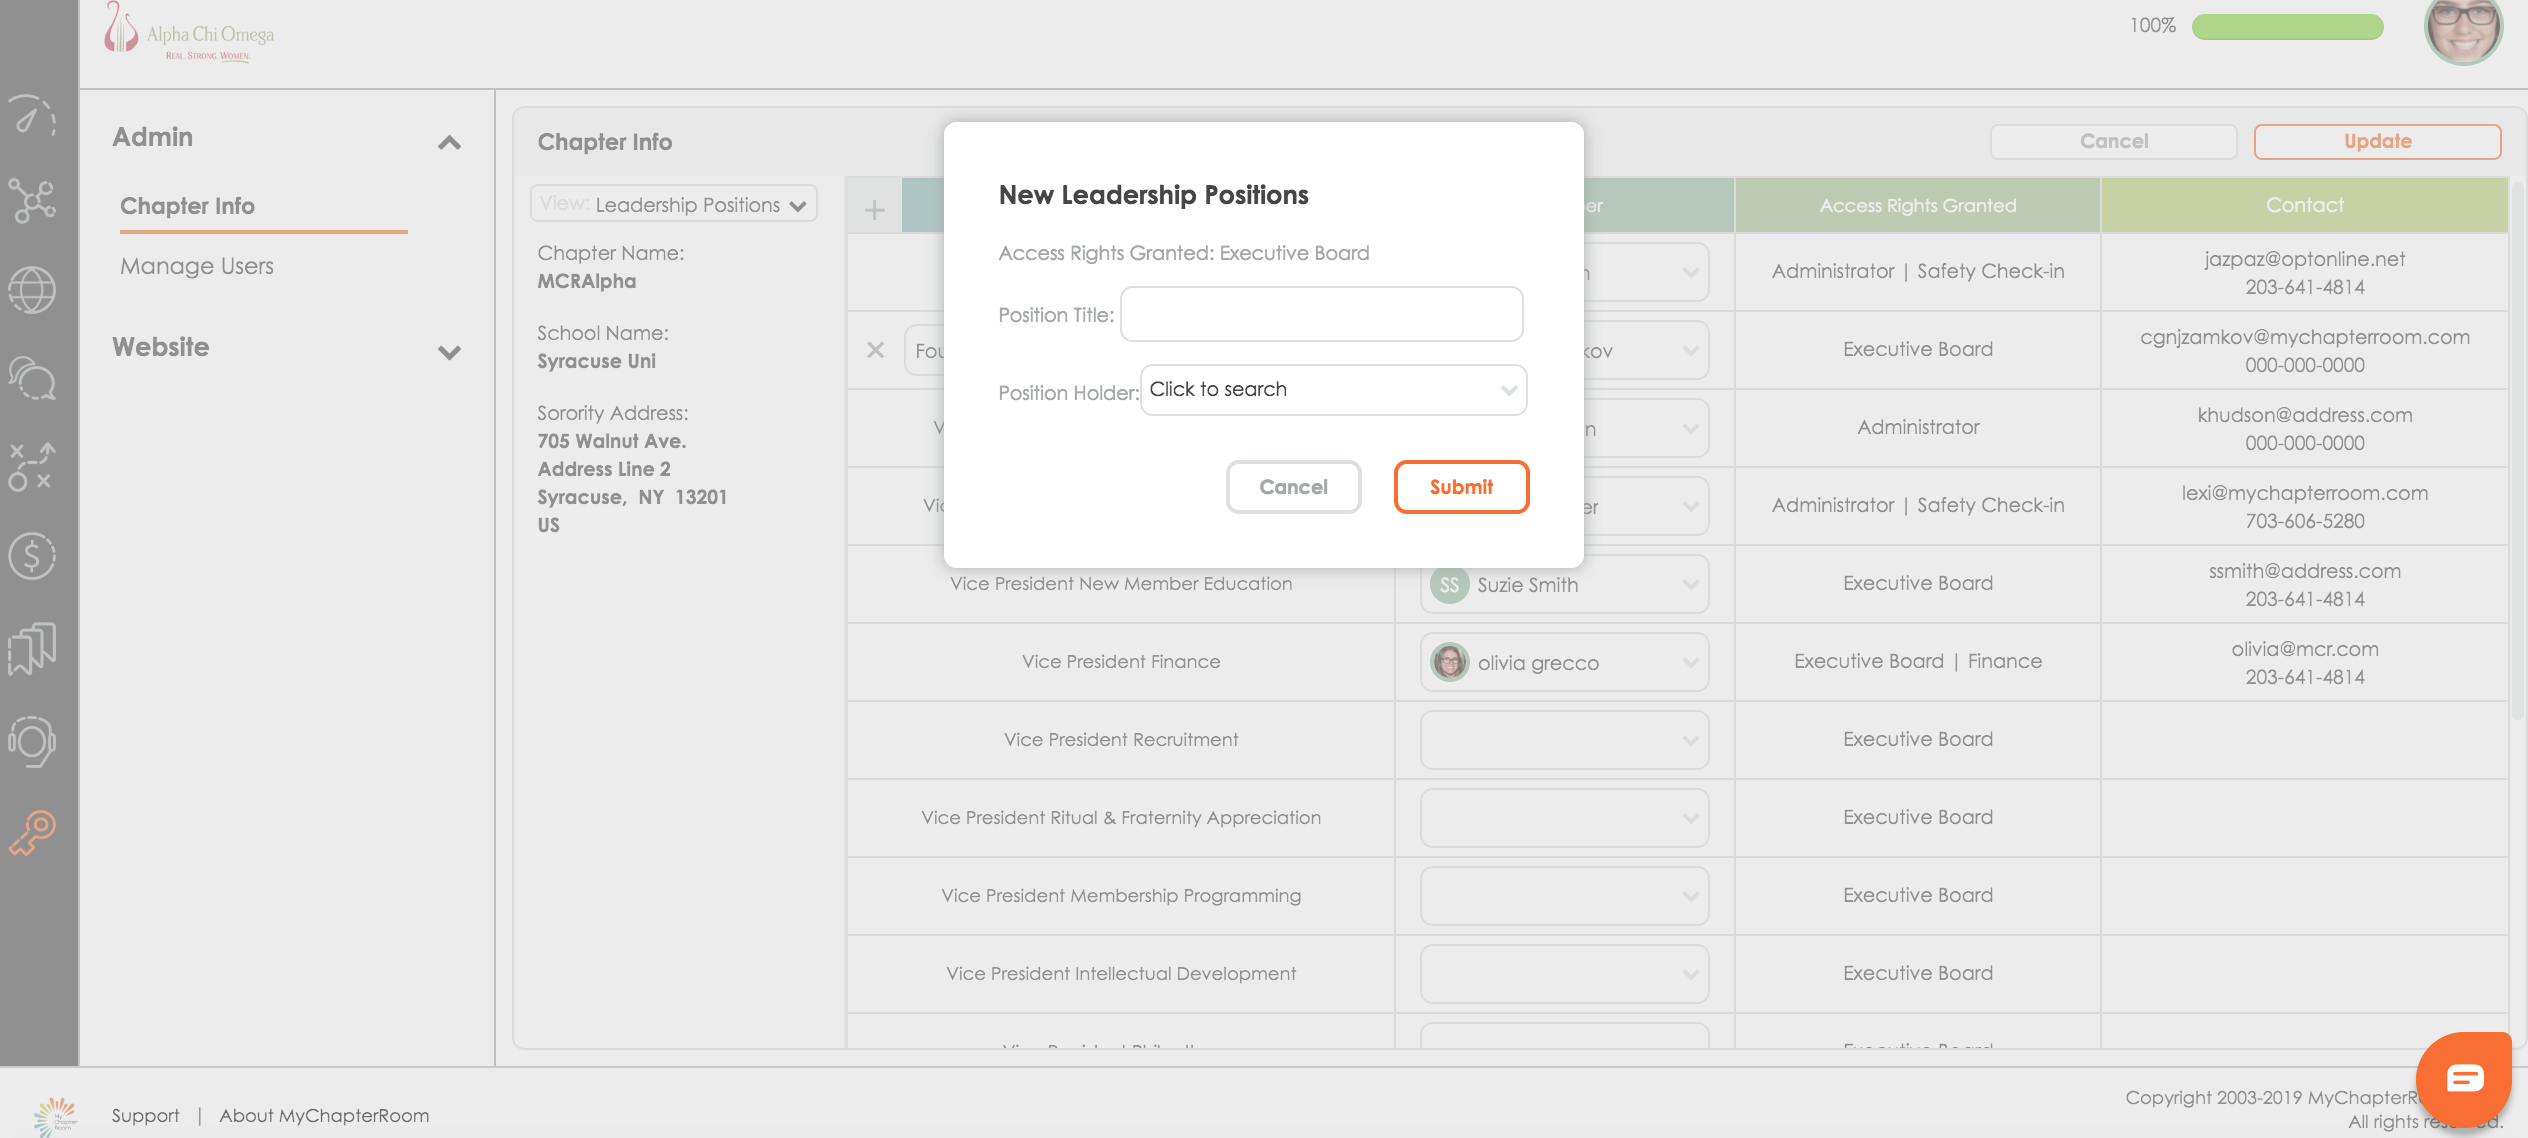Click the plus add position icon
Screen dimensions: 2528x1138
tap(874, 209)
